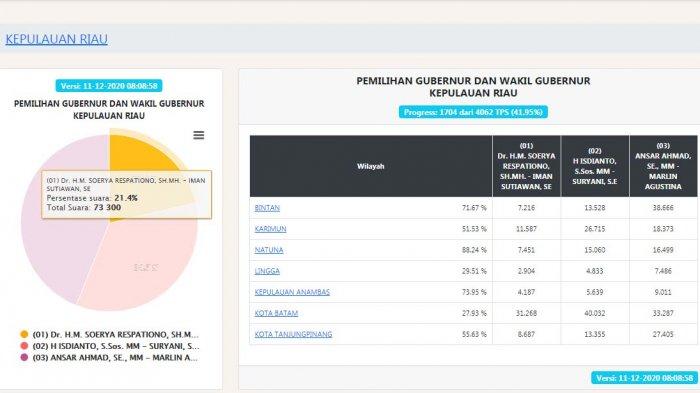The height and width of the screenshot is (393, 700).
Task: Open the KEPULAUAN ANAMBAS region link
Action: click(292, 292)
